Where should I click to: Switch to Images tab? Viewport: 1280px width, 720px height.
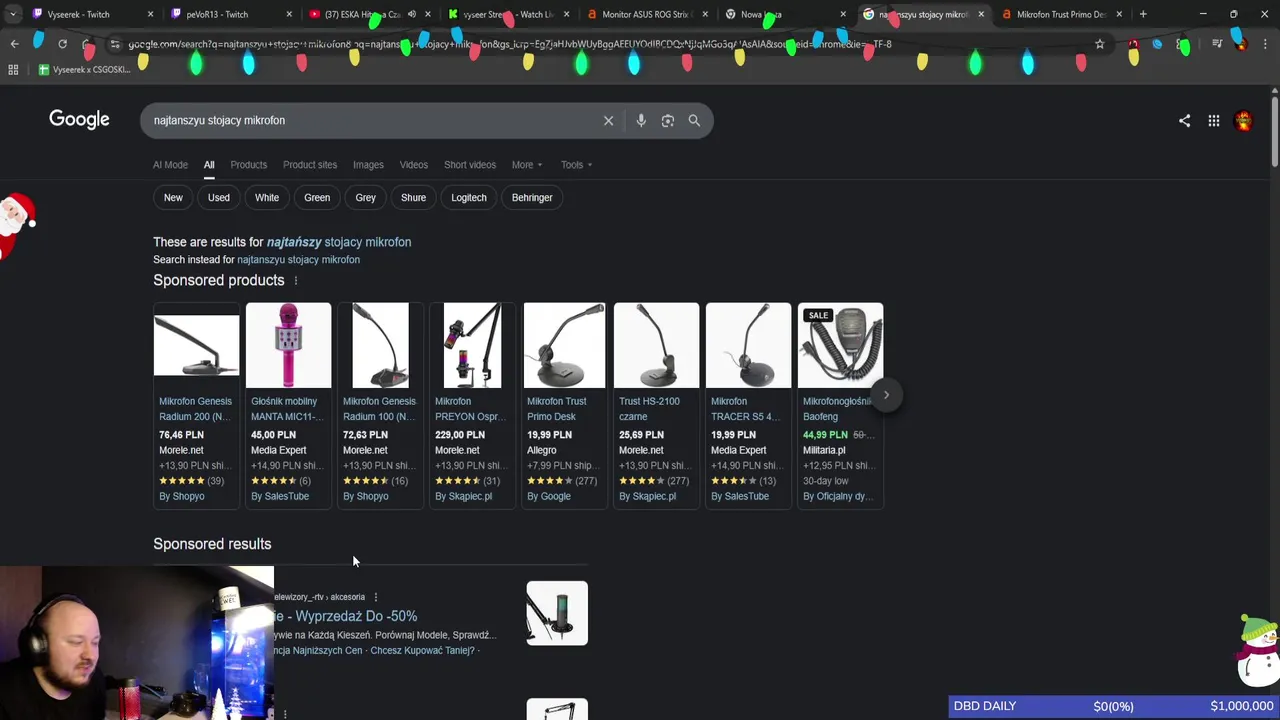[x=368, y=165]
